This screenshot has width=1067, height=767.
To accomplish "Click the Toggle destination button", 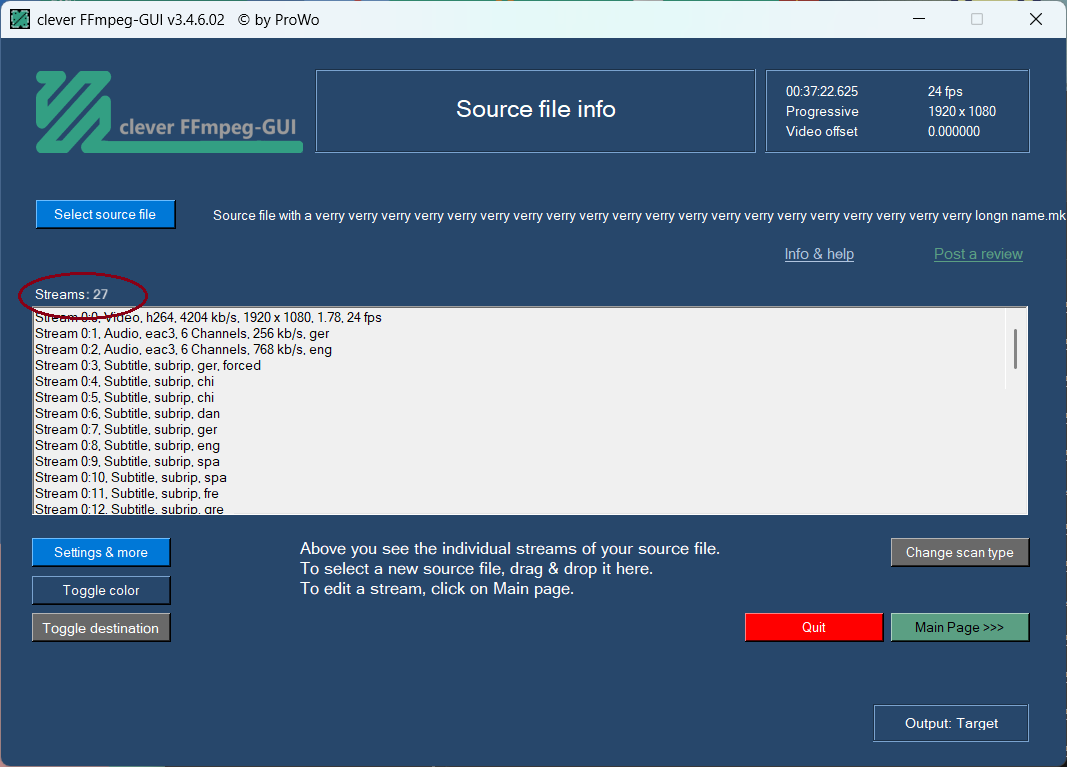I will pyautogui.click(x=101, y=628).
